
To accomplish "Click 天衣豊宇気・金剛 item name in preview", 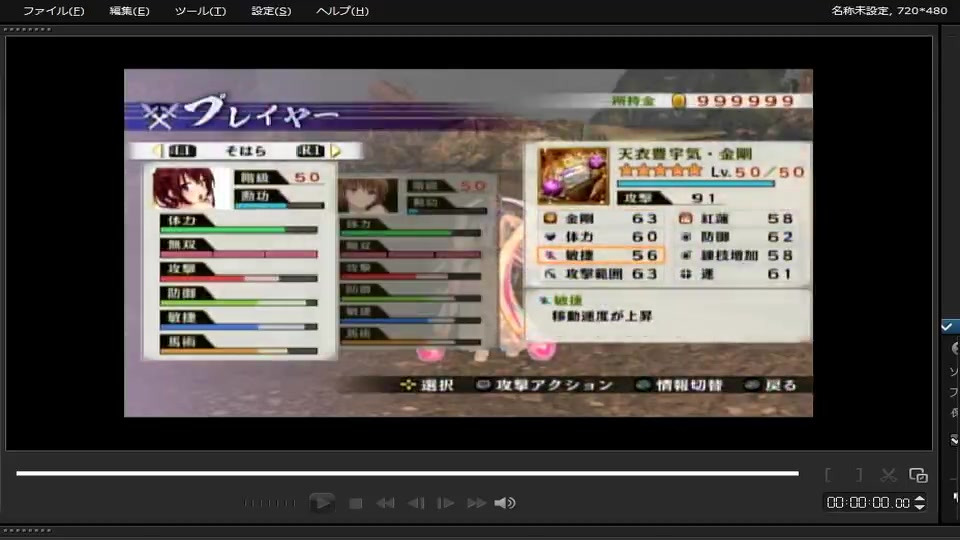I will click(x=685, y=154).
